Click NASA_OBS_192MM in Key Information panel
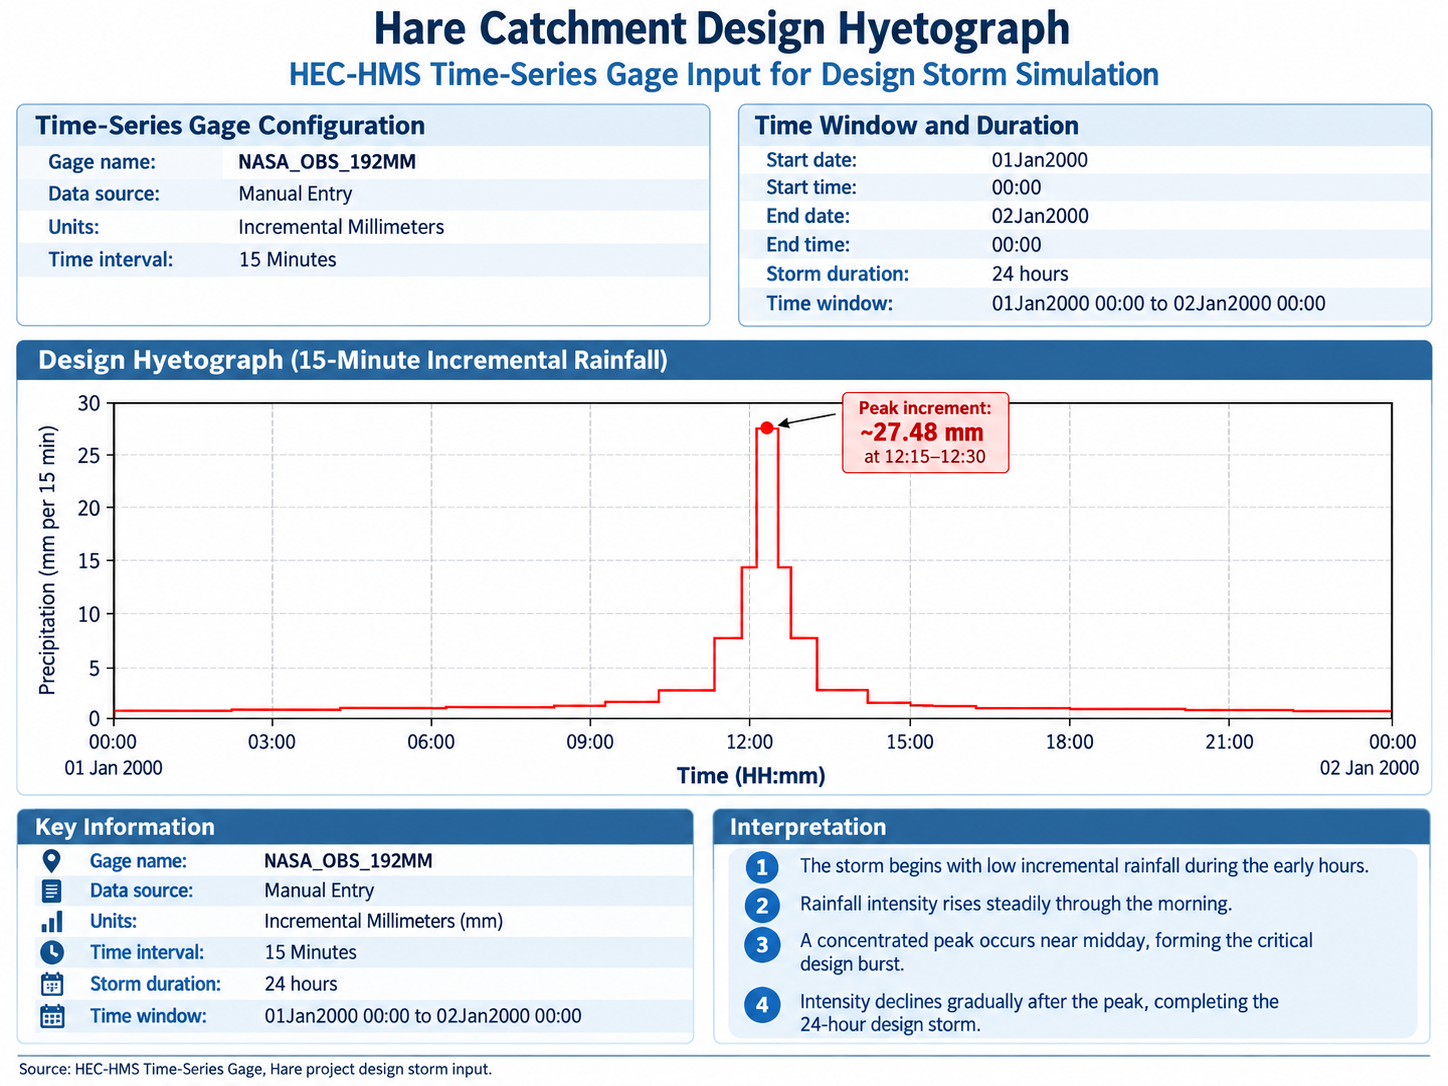The height and width of the screenshot is (1086, 1448). click(348, 861)
